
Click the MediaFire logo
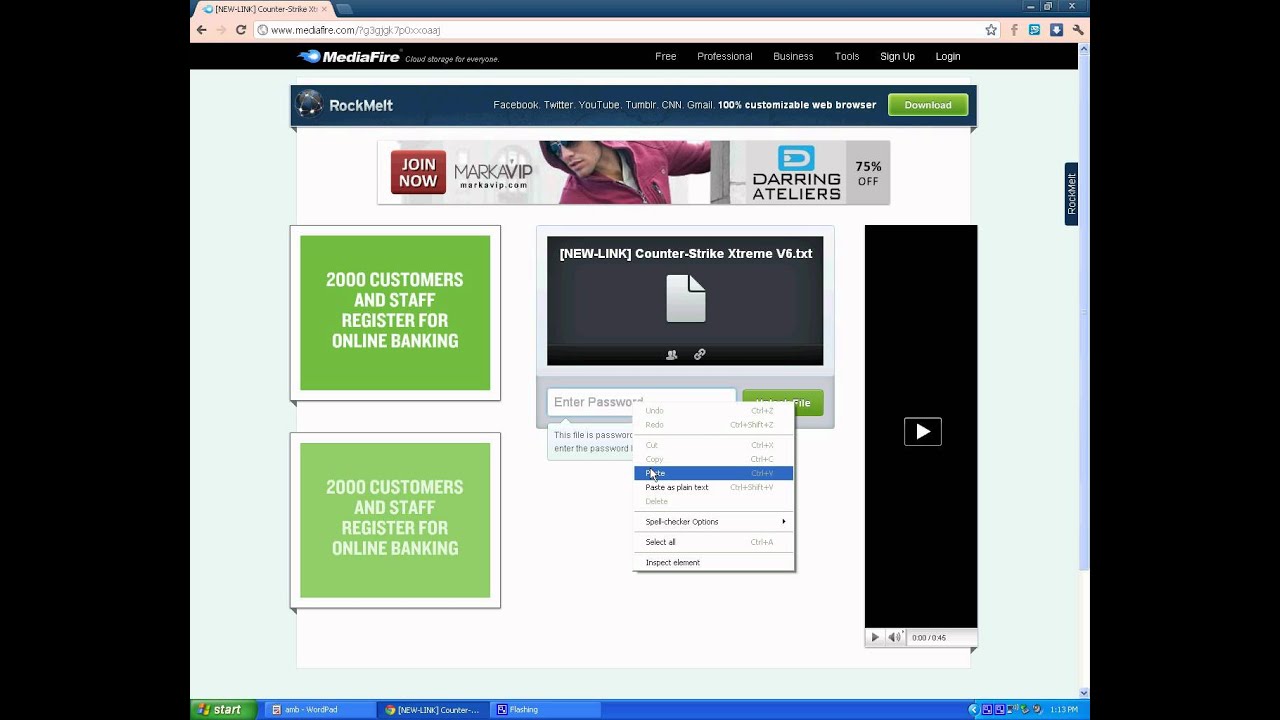350,57
